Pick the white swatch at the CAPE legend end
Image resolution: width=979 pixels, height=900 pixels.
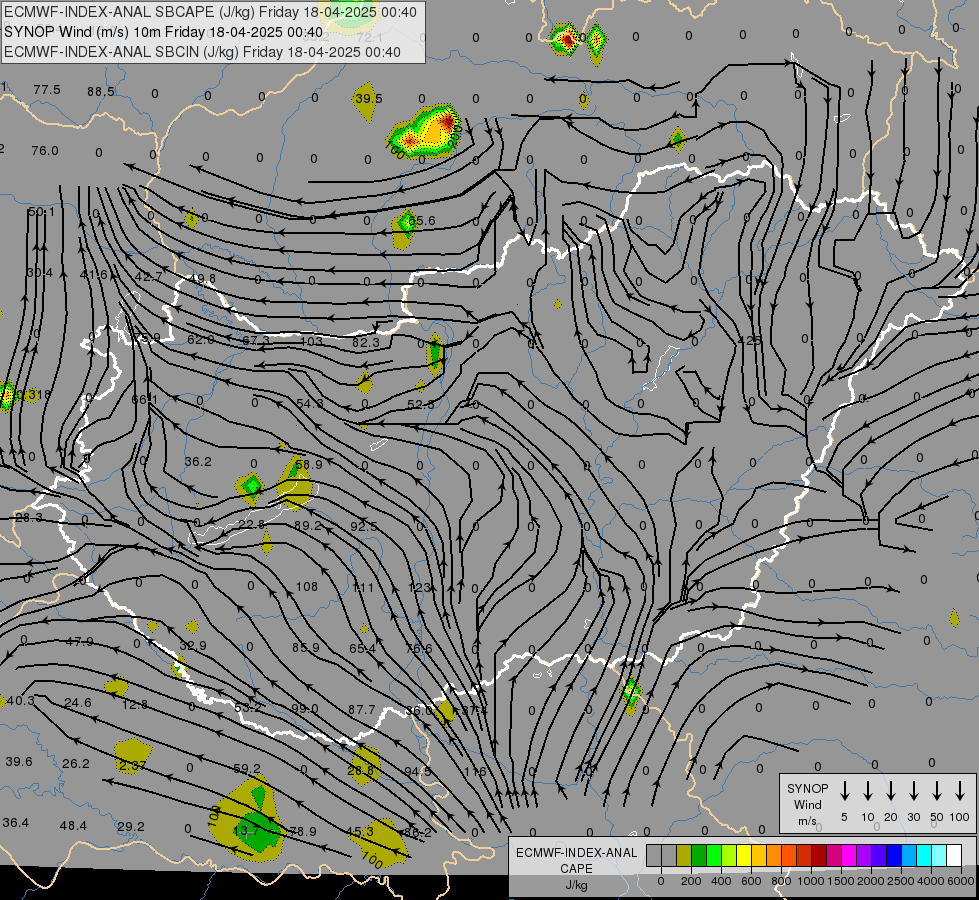(x=954, y=855)
